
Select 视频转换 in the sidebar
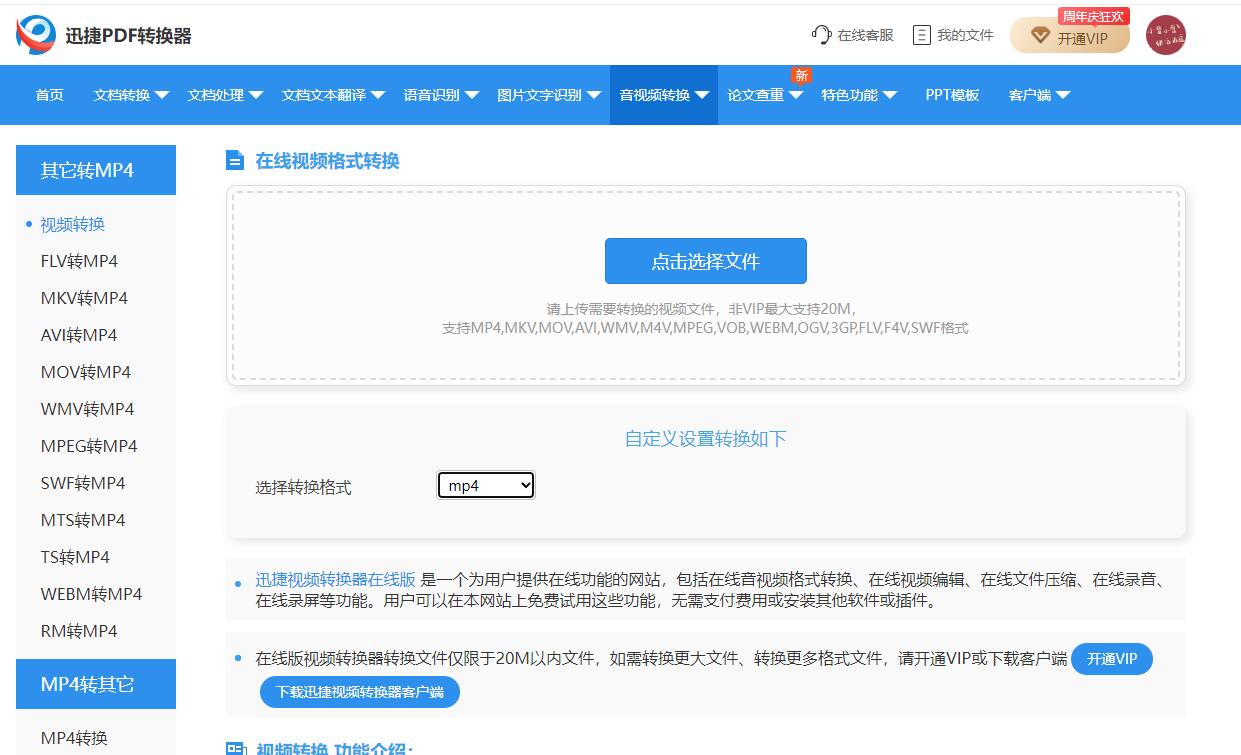coord(72,224)
